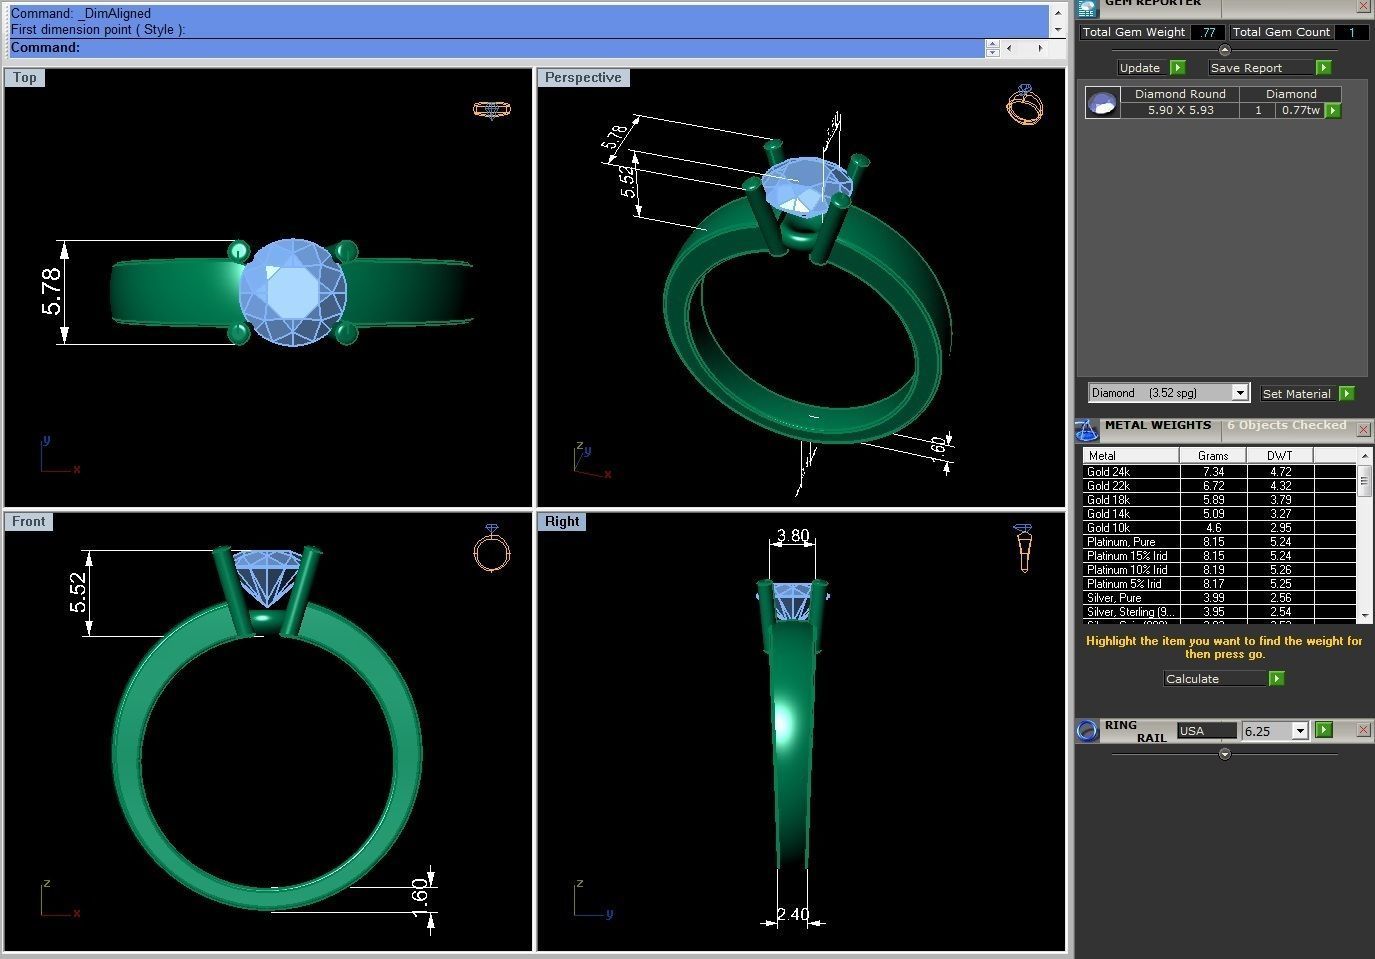Image resolution: width=1375 pixels, height=959 pixels.
Task: Activate the Top viewport title label
Action: [25, 77]
